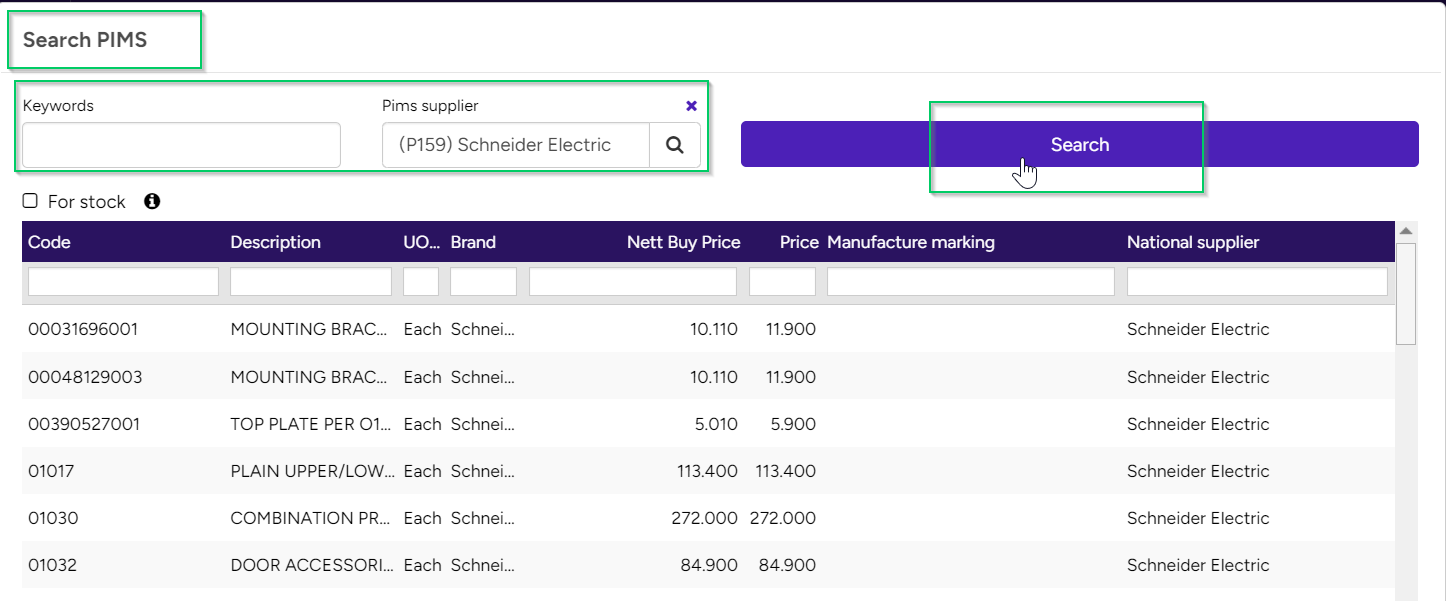Click the Nett Buy Price filter box
This screenshot has width=1446, height=601.
pos(633,282)
